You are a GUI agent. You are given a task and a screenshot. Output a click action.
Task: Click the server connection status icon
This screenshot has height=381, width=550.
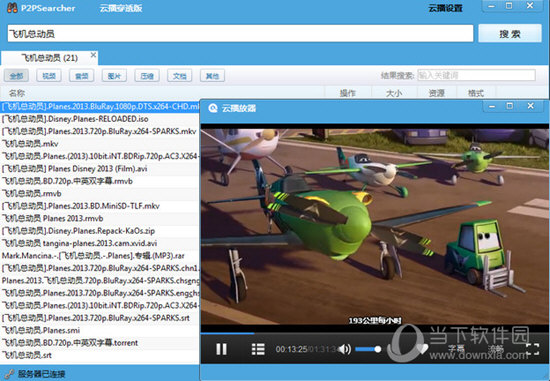click(x=9, y=374)
